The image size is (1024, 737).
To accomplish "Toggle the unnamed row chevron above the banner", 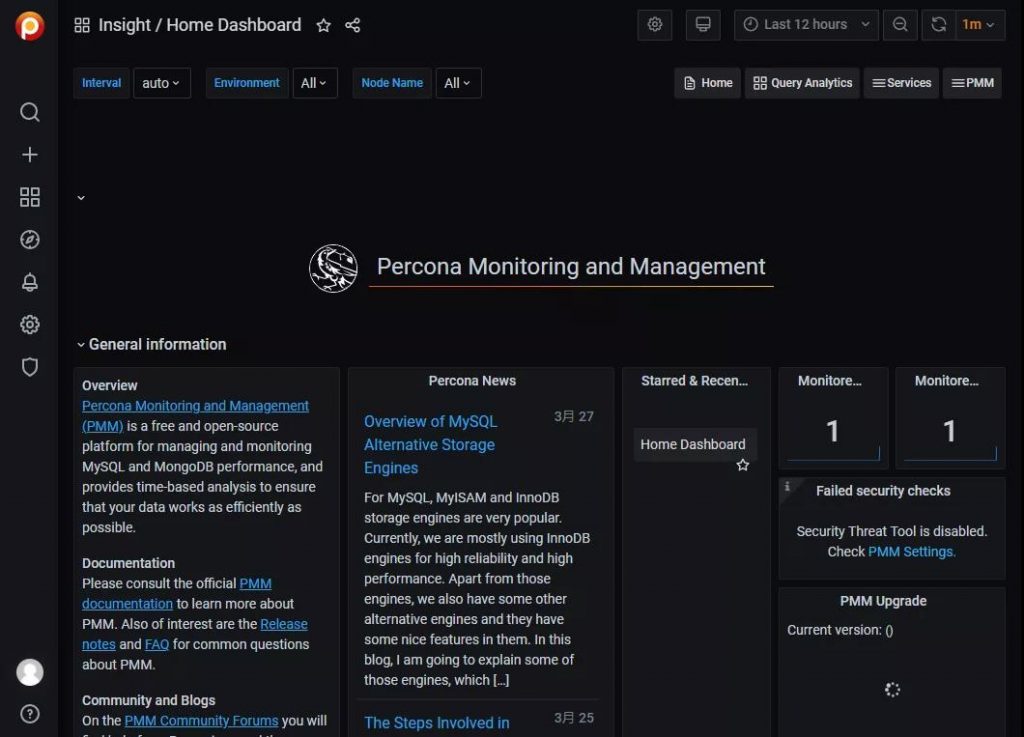I will [x=81, y=197].
